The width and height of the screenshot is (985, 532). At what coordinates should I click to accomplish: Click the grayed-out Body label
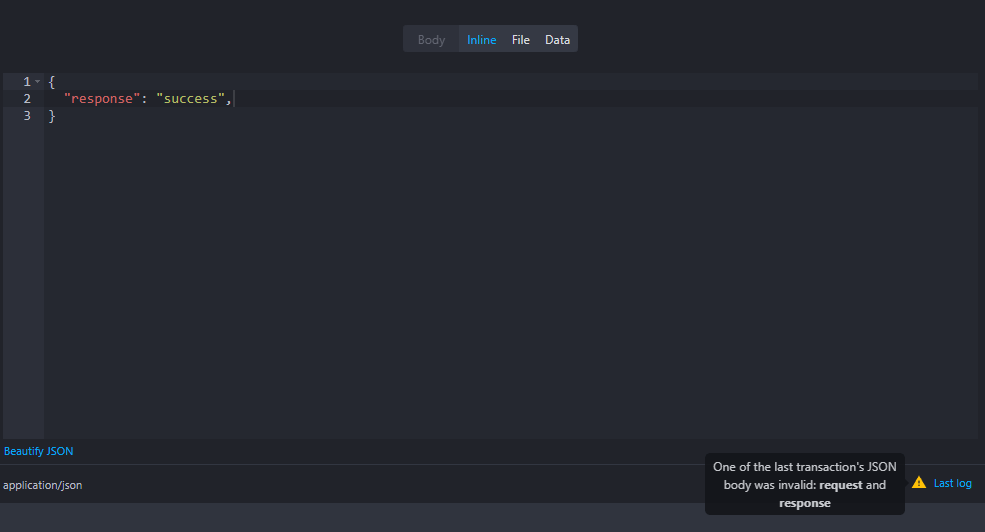431,40
